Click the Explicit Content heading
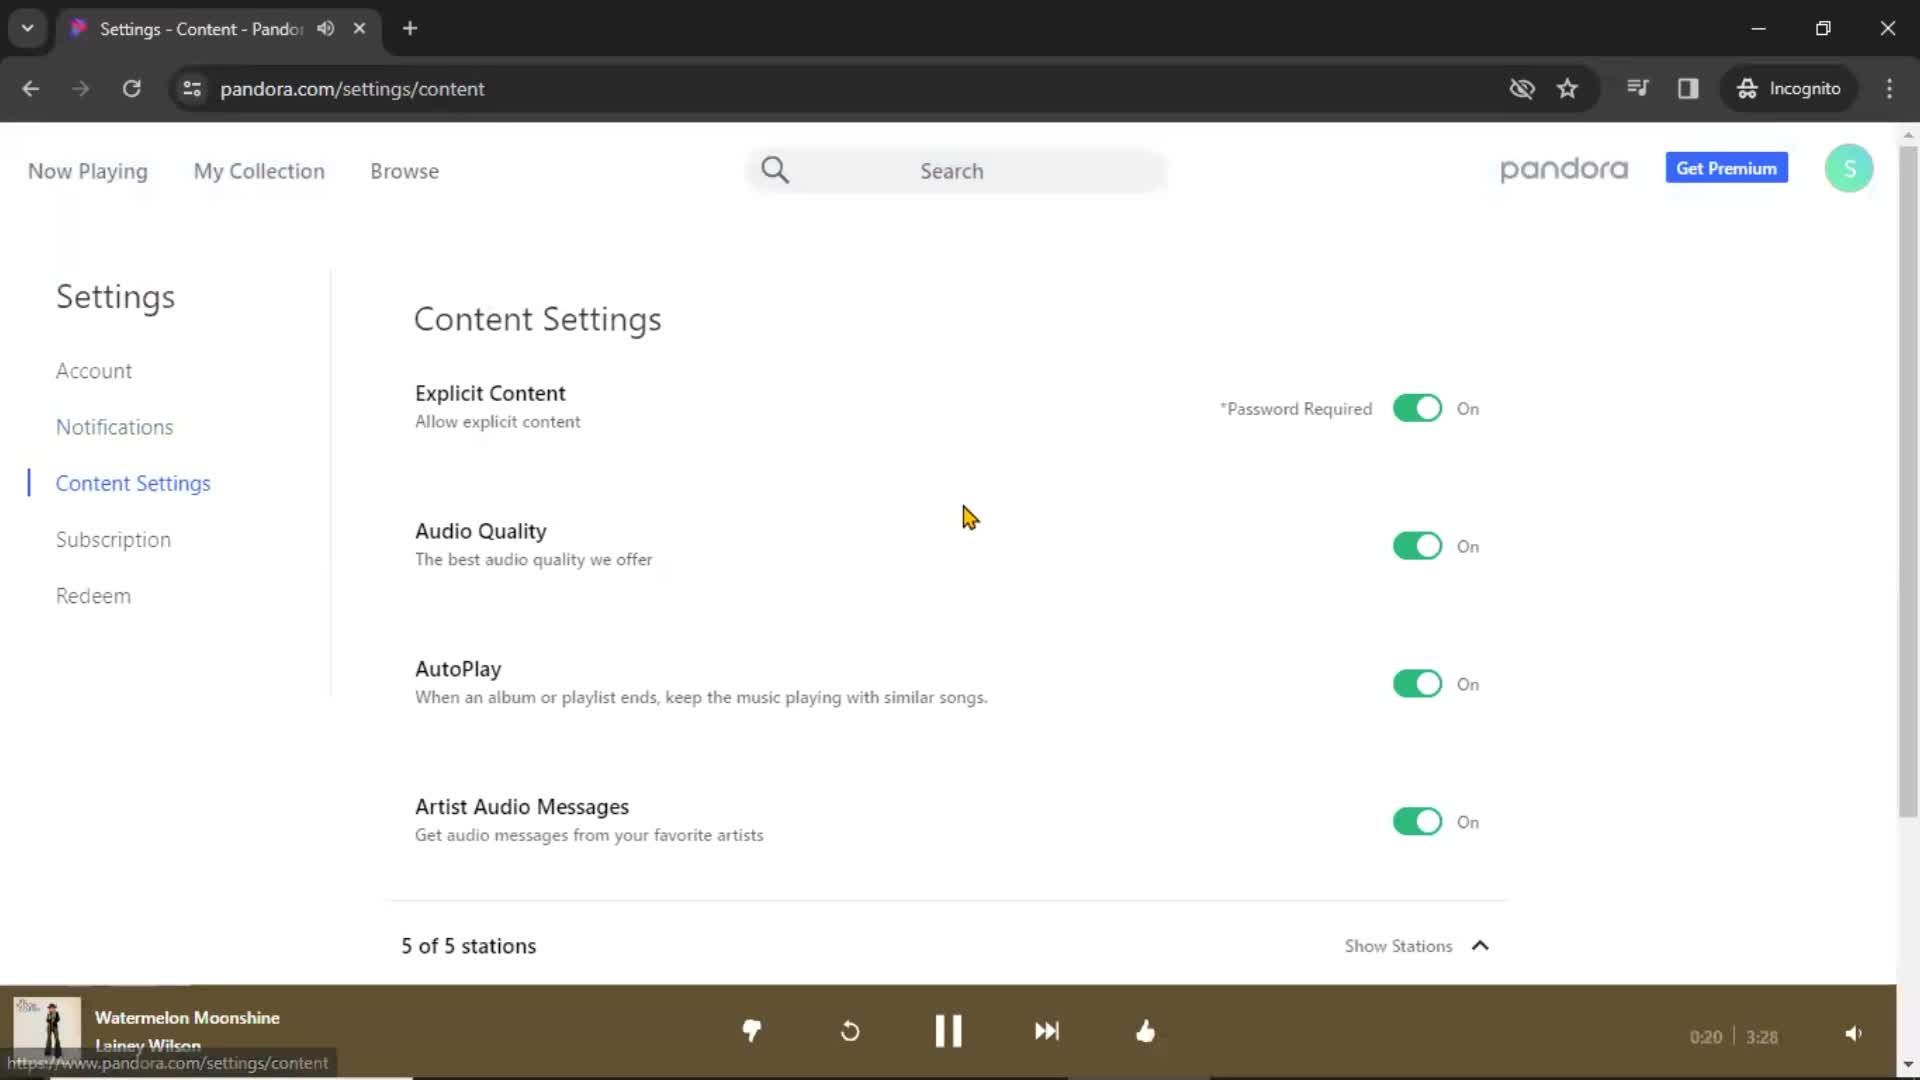1920x1080 pixels. tap(490, 393)
